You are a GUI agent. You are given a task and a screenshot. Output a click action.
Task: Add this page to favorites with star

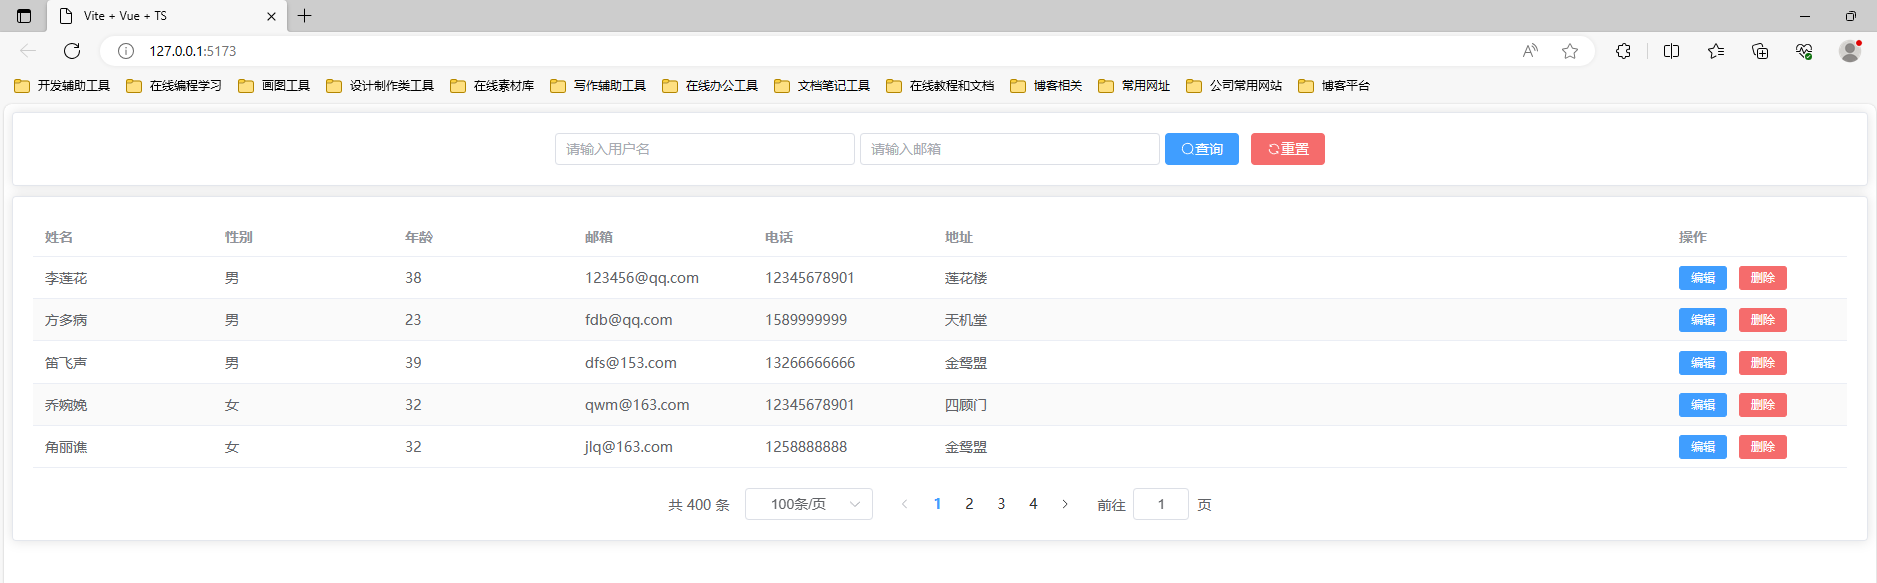1570,51
